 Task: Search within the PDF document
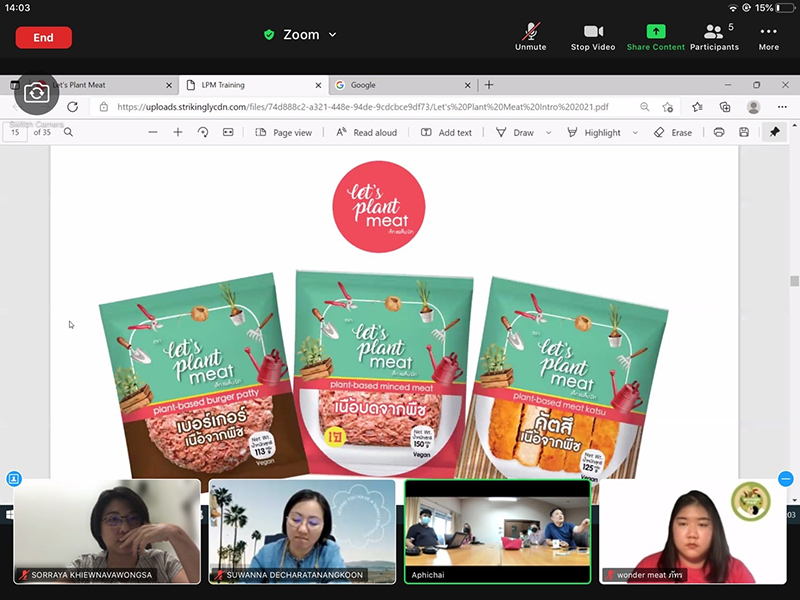68,133
